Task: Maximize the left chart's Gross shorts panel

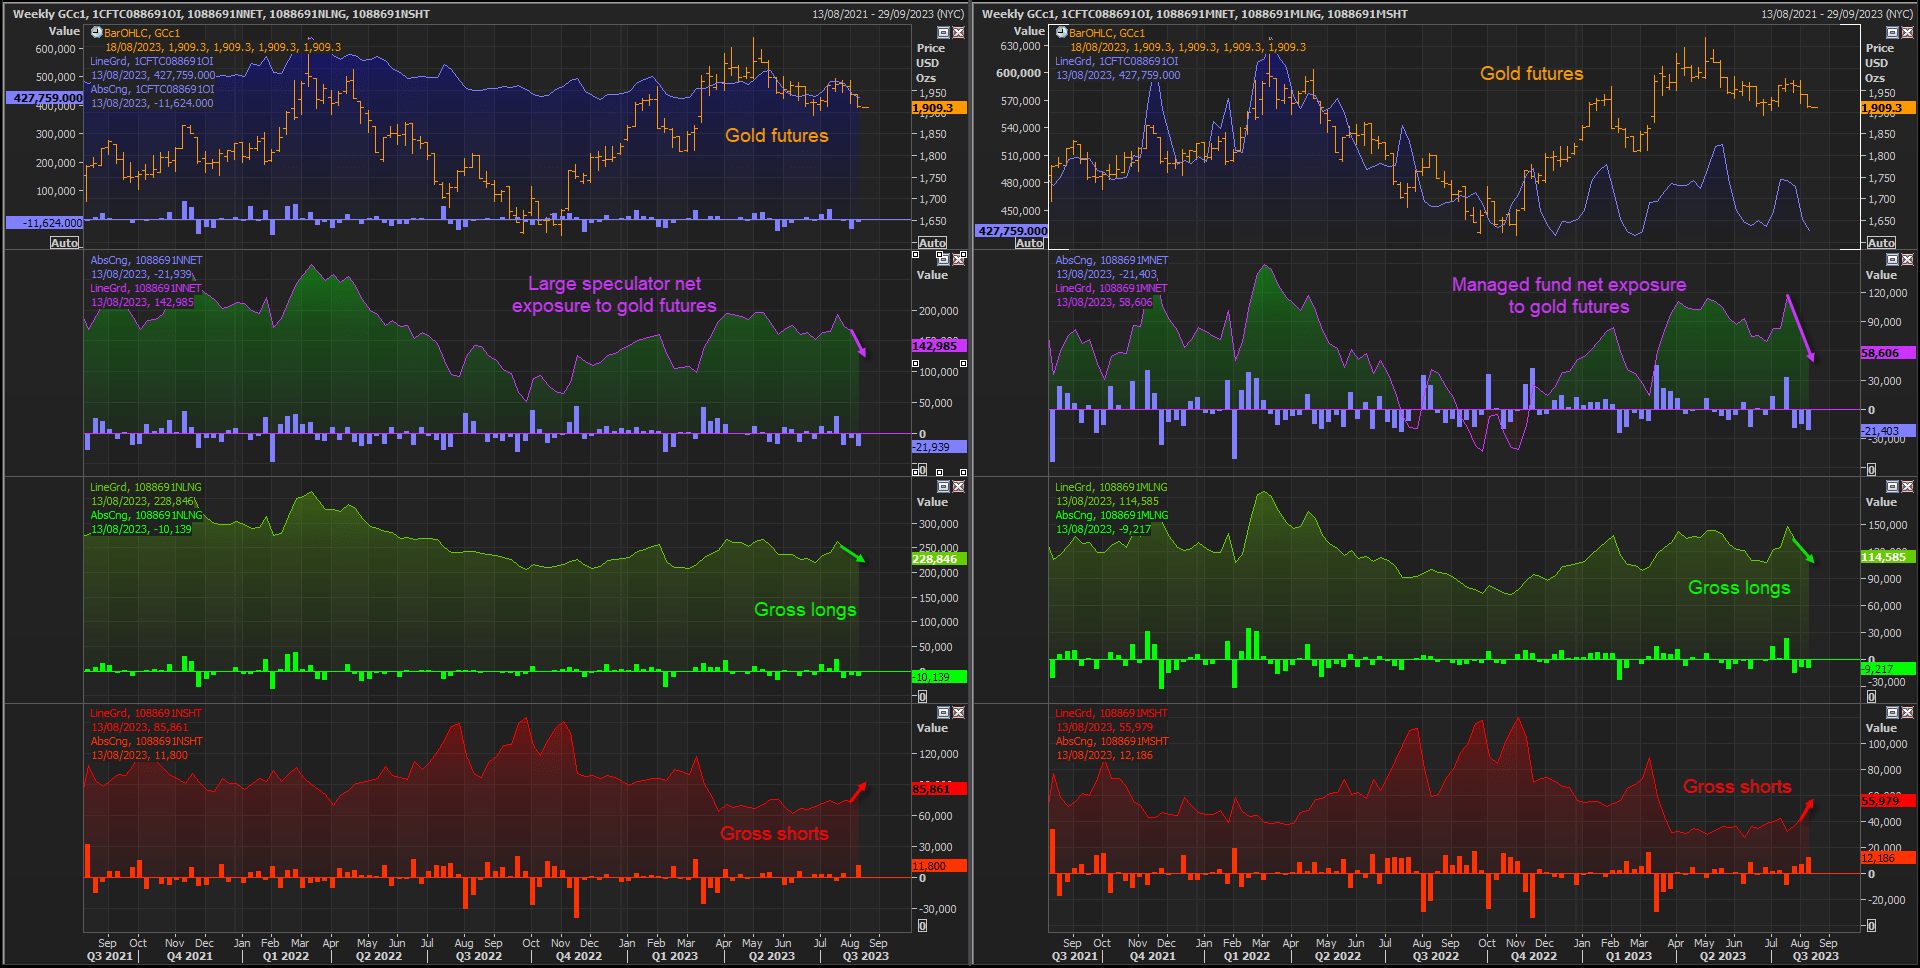Action: point(943,712)
